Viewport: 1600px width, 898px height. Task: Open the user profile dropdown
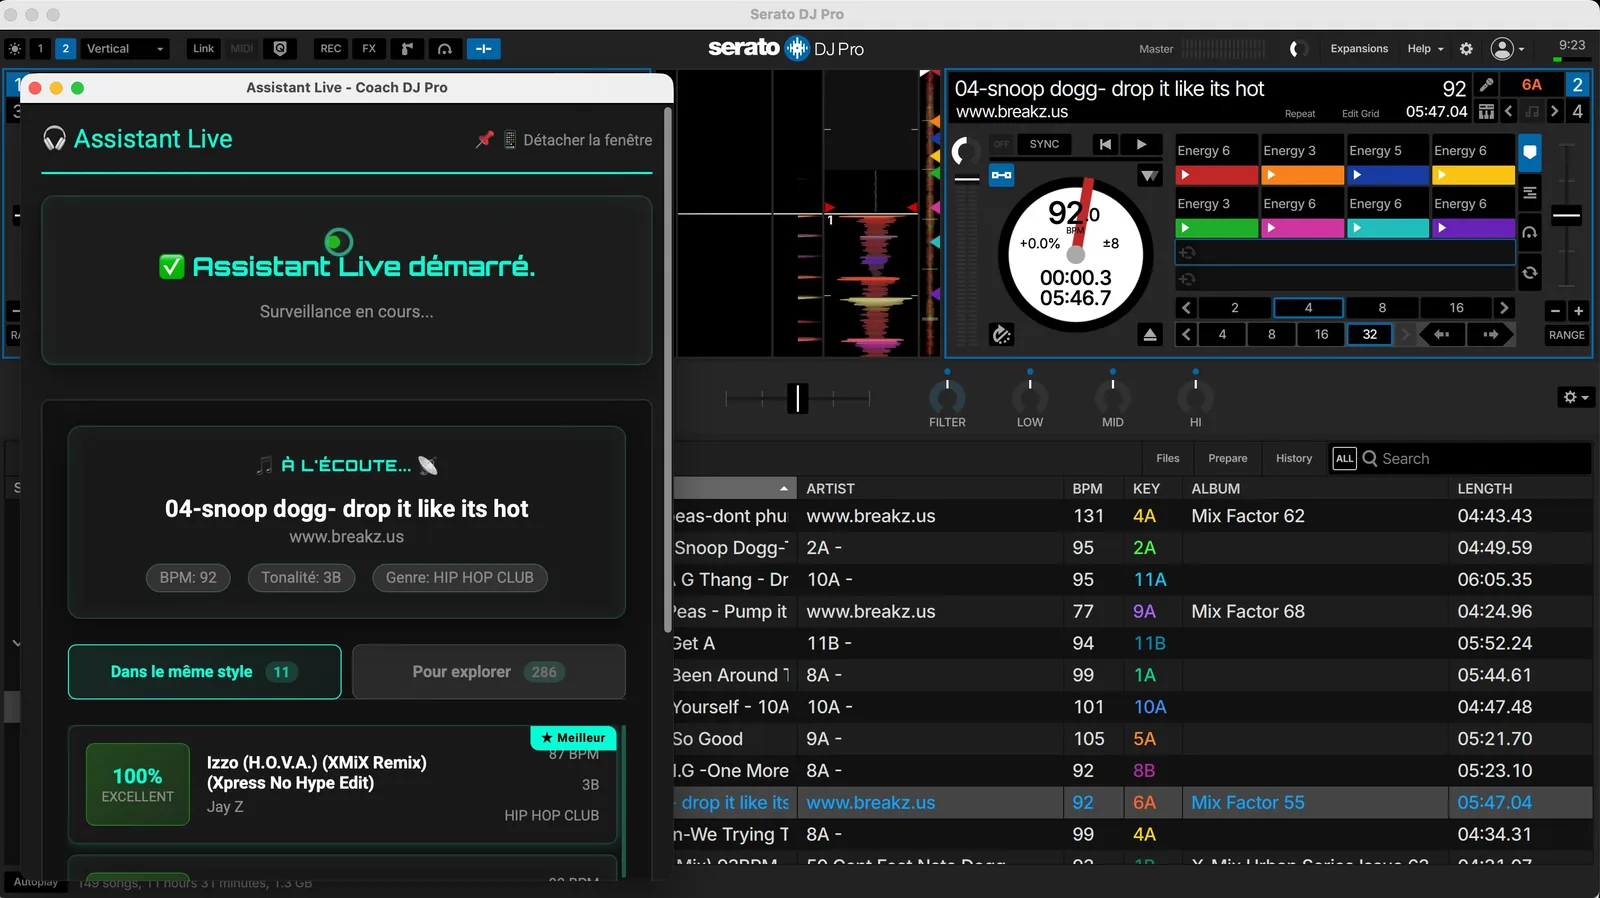pos(1507,49)
